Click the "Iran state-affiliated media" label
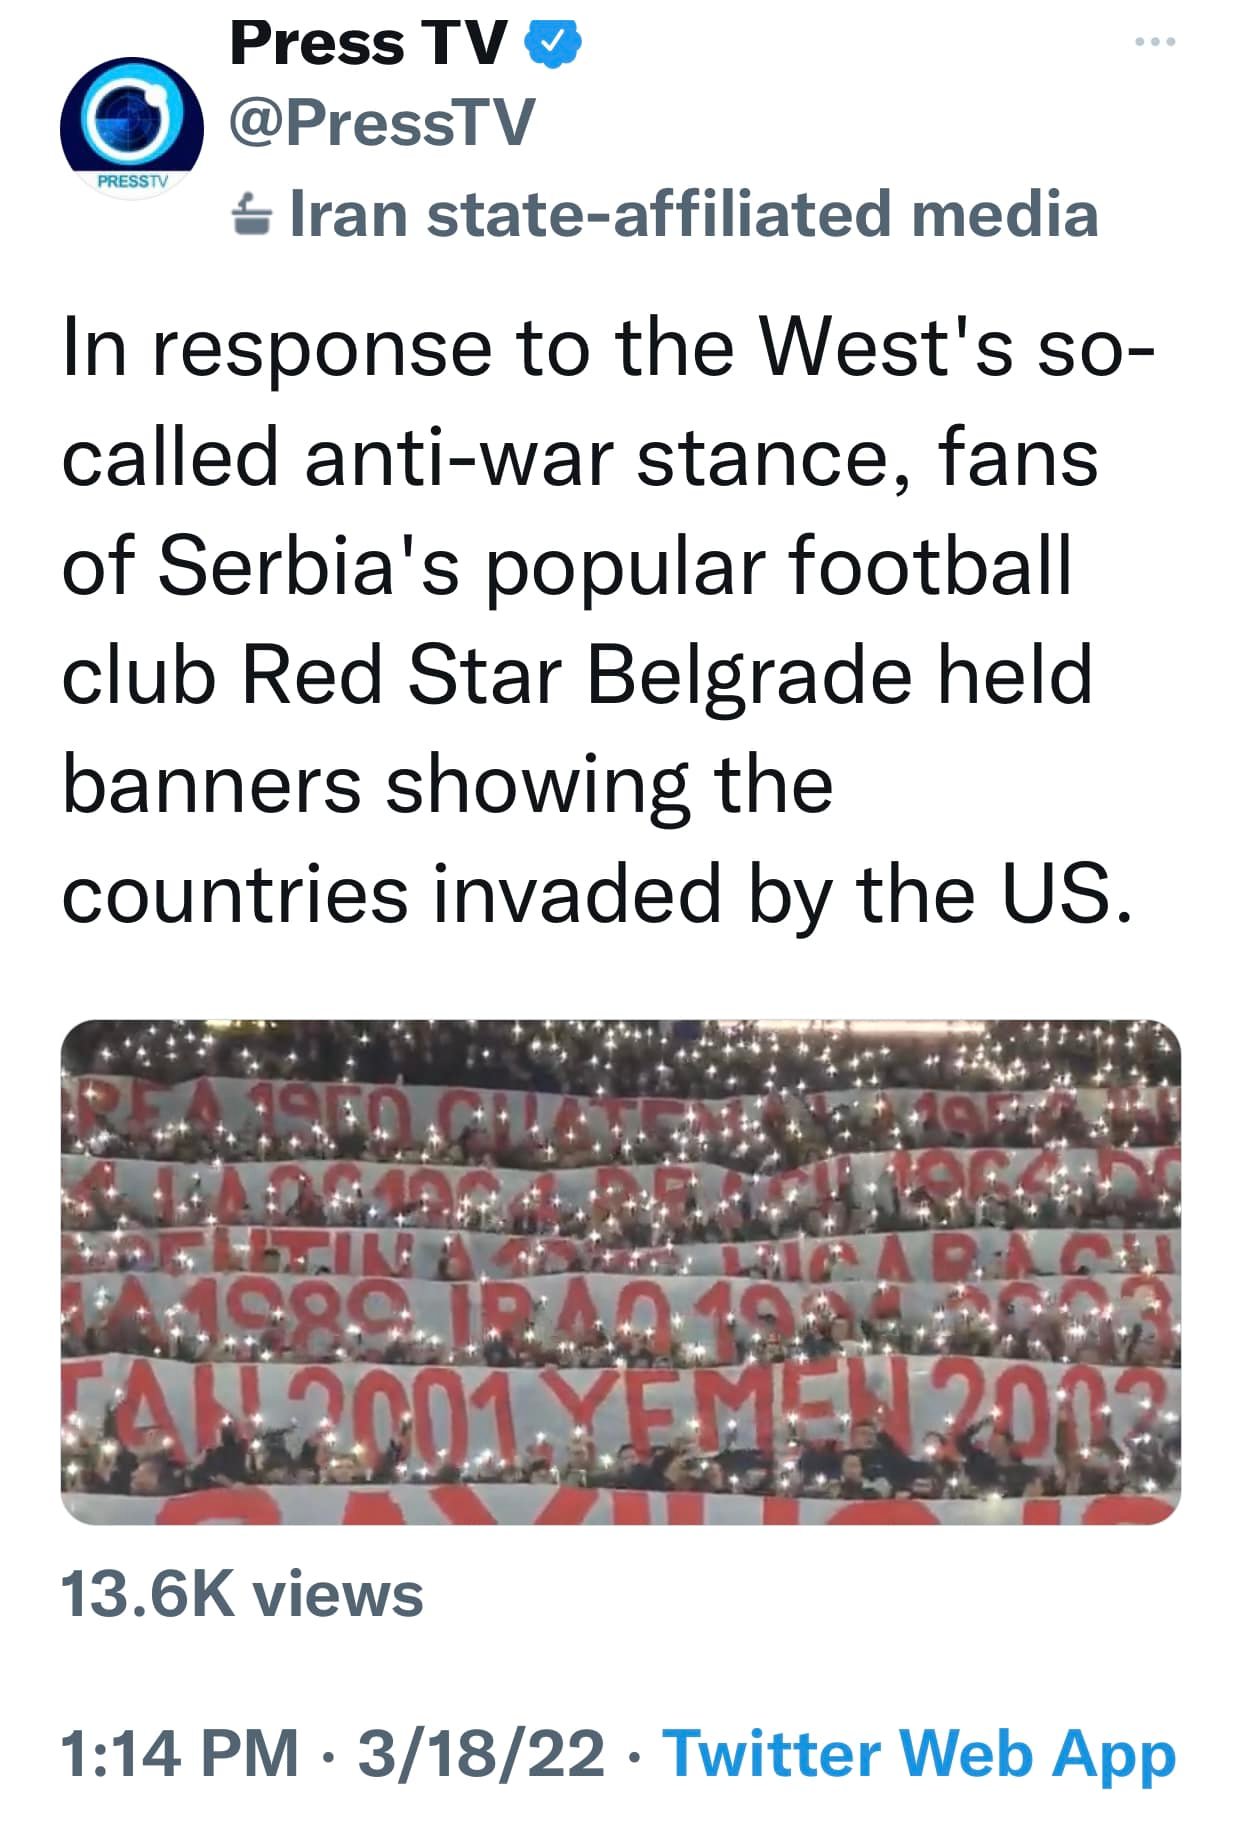The width and height of the screenshot is (1242, 1823). [693, 215]
